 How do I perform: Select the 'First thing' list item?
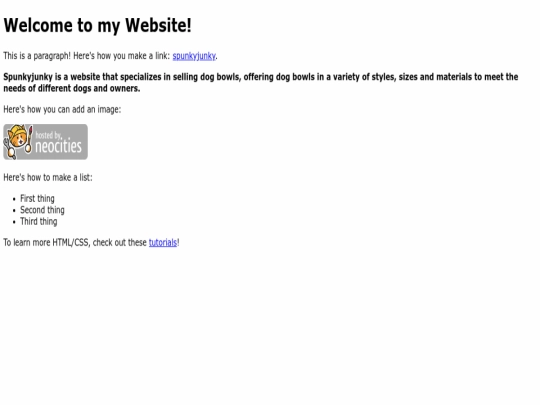(x=37, y=198)
